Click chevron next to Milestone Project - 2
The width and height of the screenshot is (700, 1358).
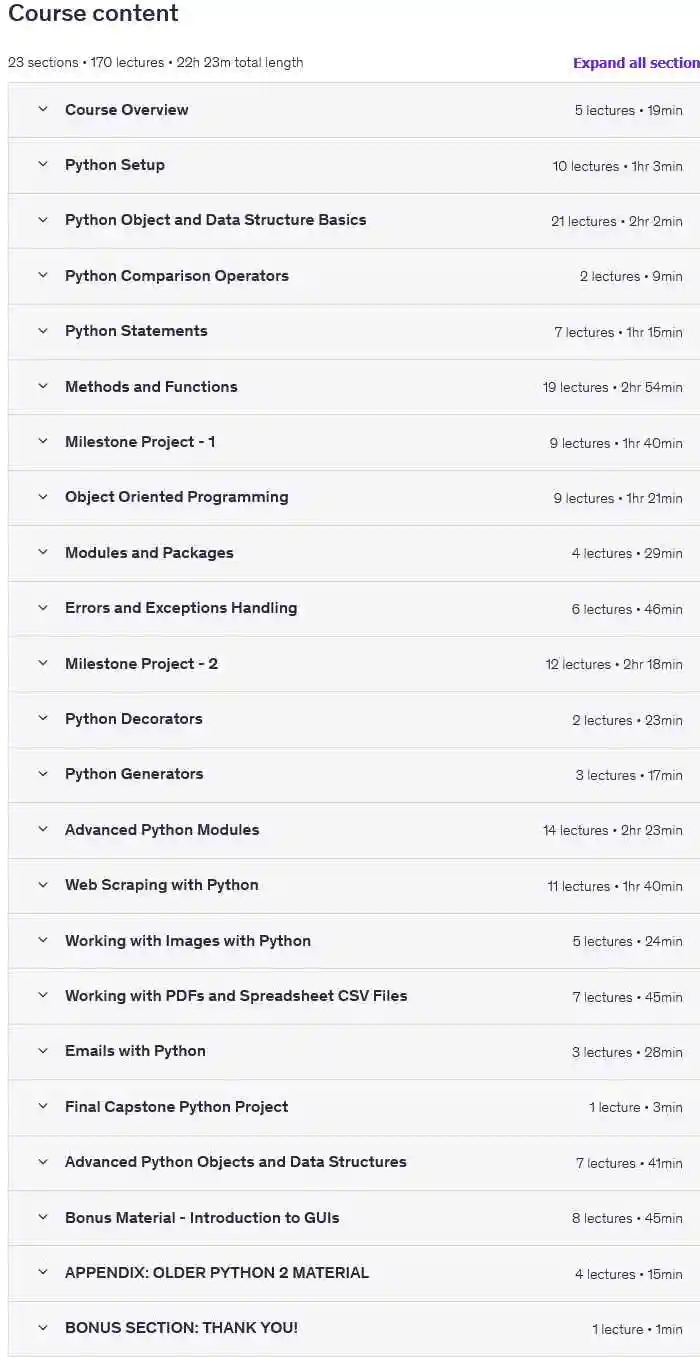(43, 664)
